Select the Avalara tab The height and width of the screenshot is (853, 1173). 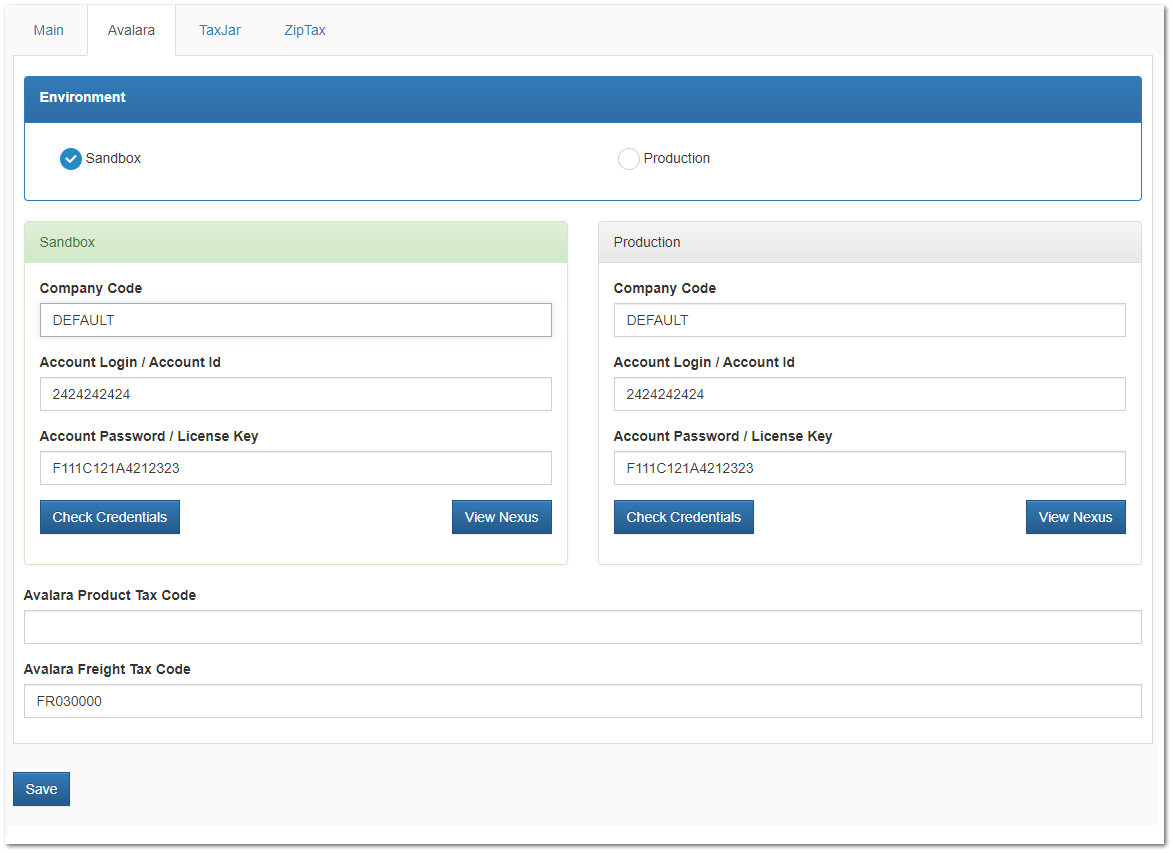point(132,31)
